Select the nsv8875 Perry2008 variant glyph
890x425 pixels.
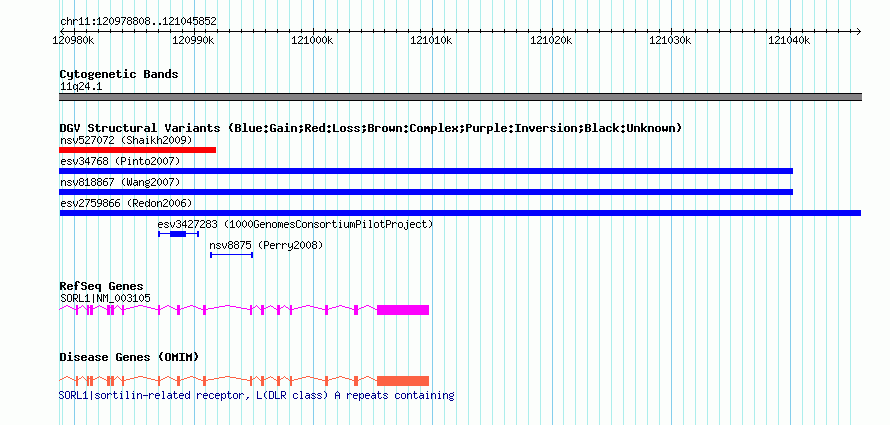[x=232, y=255]
